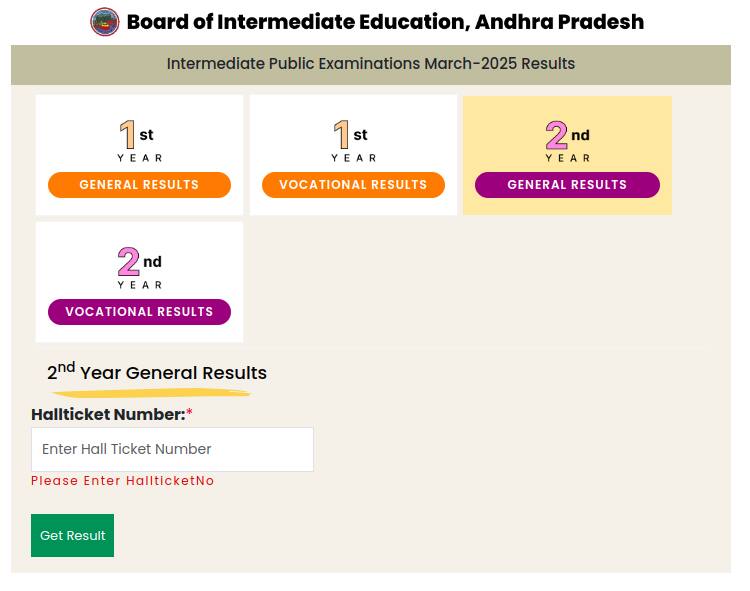Click the YEAR text on the 1st Year General card
Screen dimensions: 750x591
(x=140, y=158)
